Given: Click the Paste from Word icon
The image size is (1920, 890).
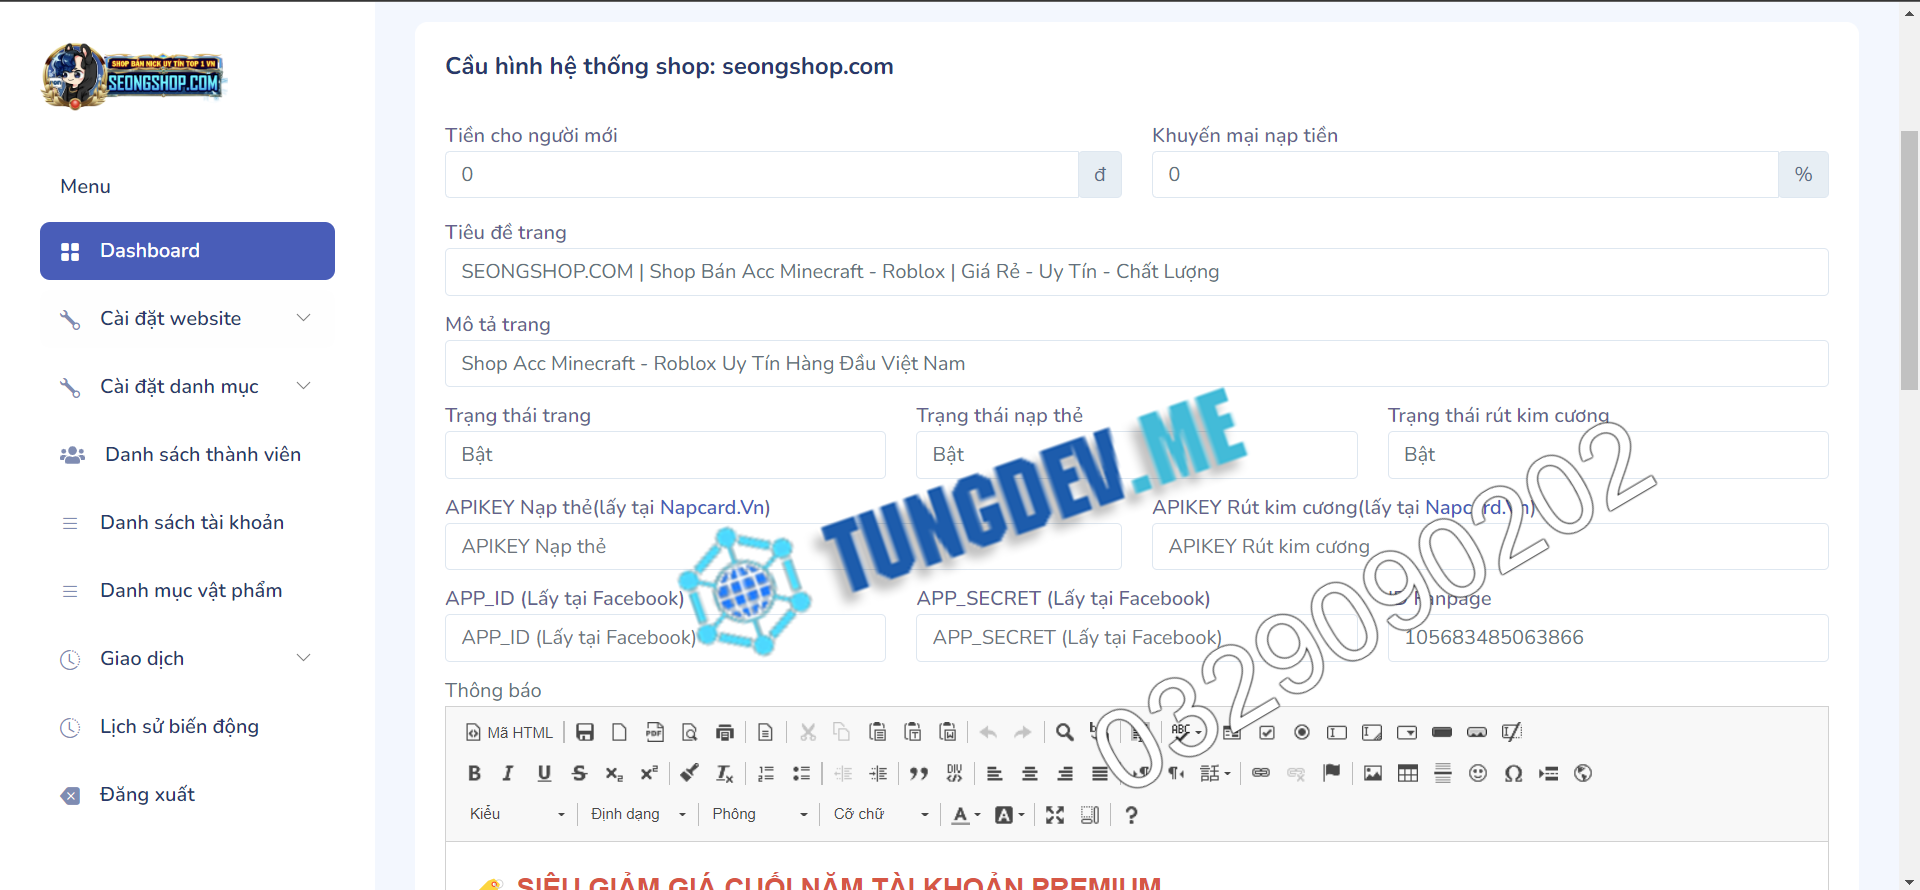Looking at the screenshot, I should click(x=947, y=732).
